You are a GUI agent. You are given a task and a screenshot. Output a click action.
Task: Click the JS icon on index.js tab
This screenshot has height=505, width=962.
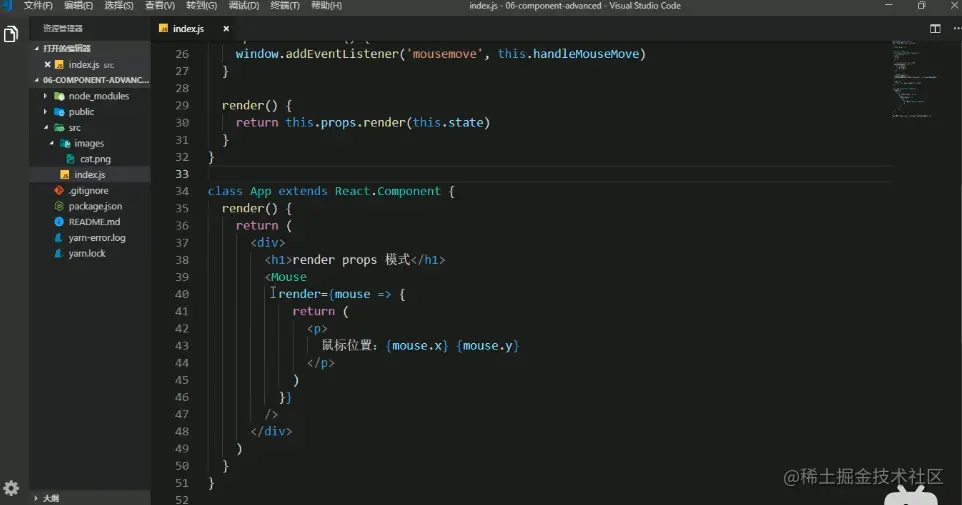(163, 29)
